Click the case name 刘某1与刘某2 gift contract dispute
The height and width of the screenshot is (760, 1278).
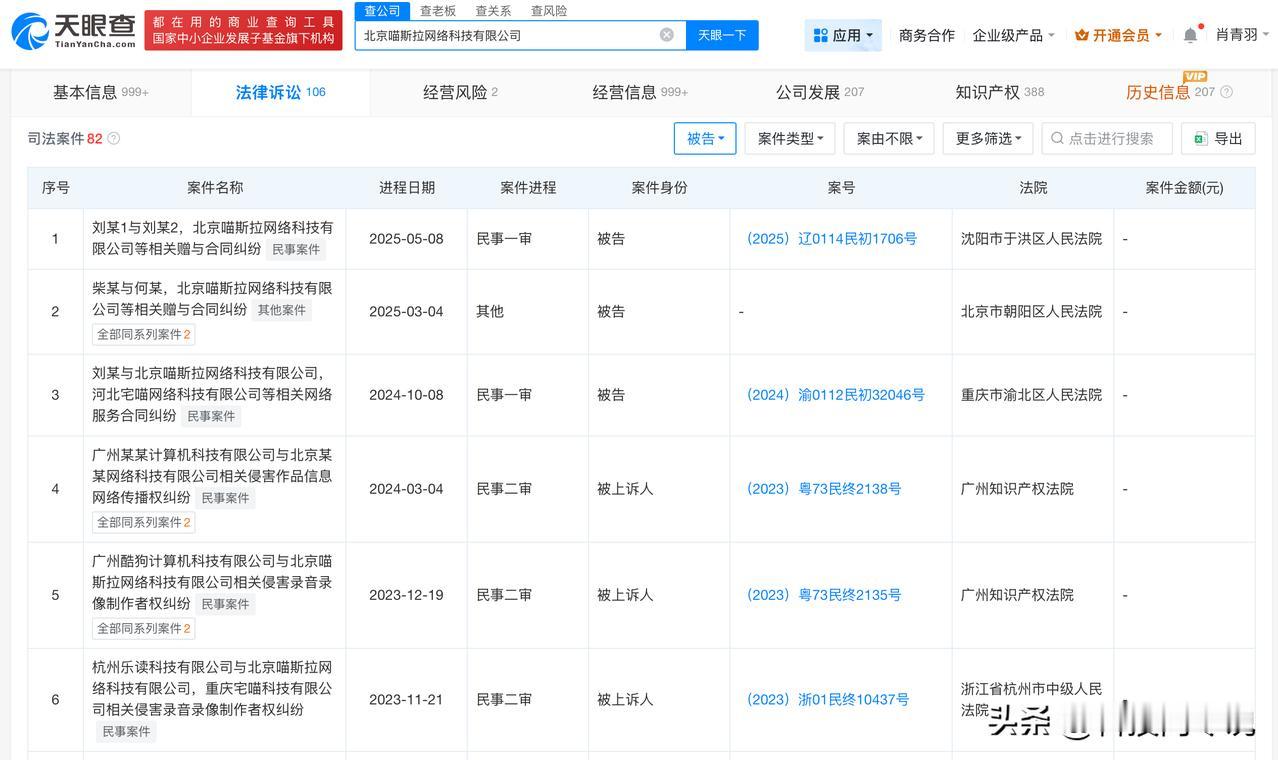[x=212, y=238]
